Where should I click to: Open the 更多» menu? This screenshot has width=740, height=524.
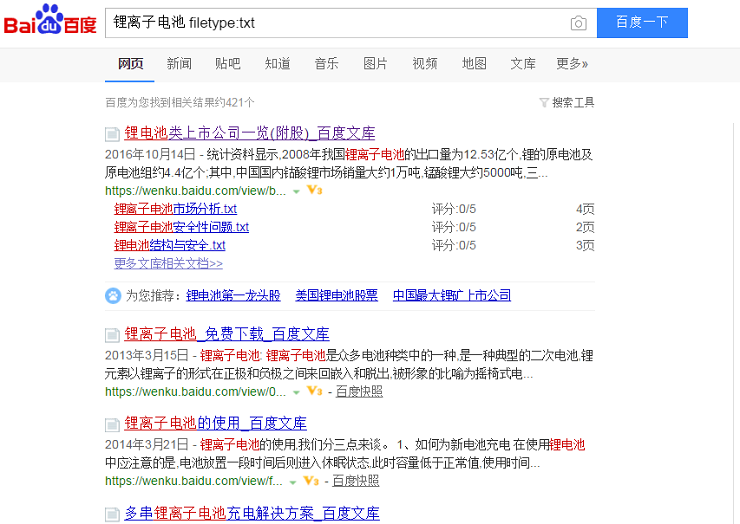coord(572,63)
